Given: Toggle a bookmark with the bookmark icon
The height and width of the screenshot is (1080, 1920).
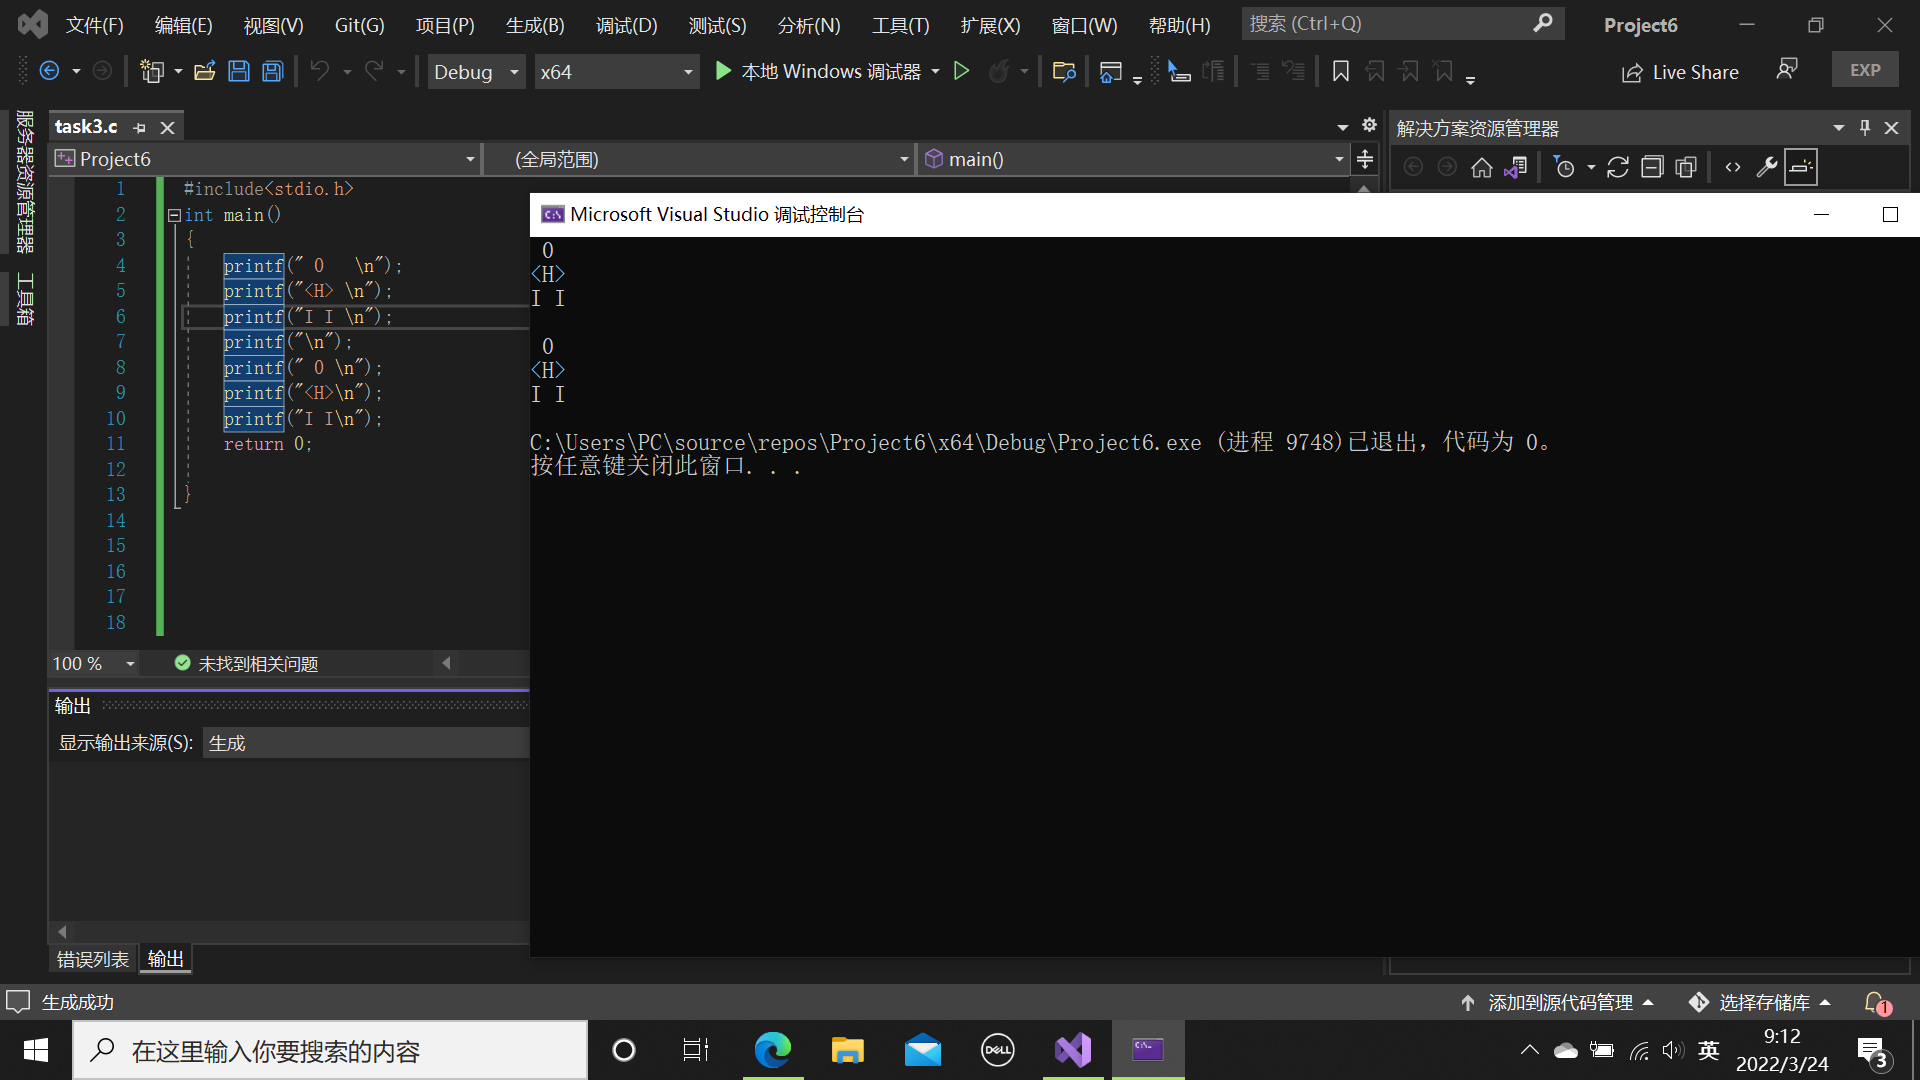Looking at the screenshot, I should (x=1341, y=71).
